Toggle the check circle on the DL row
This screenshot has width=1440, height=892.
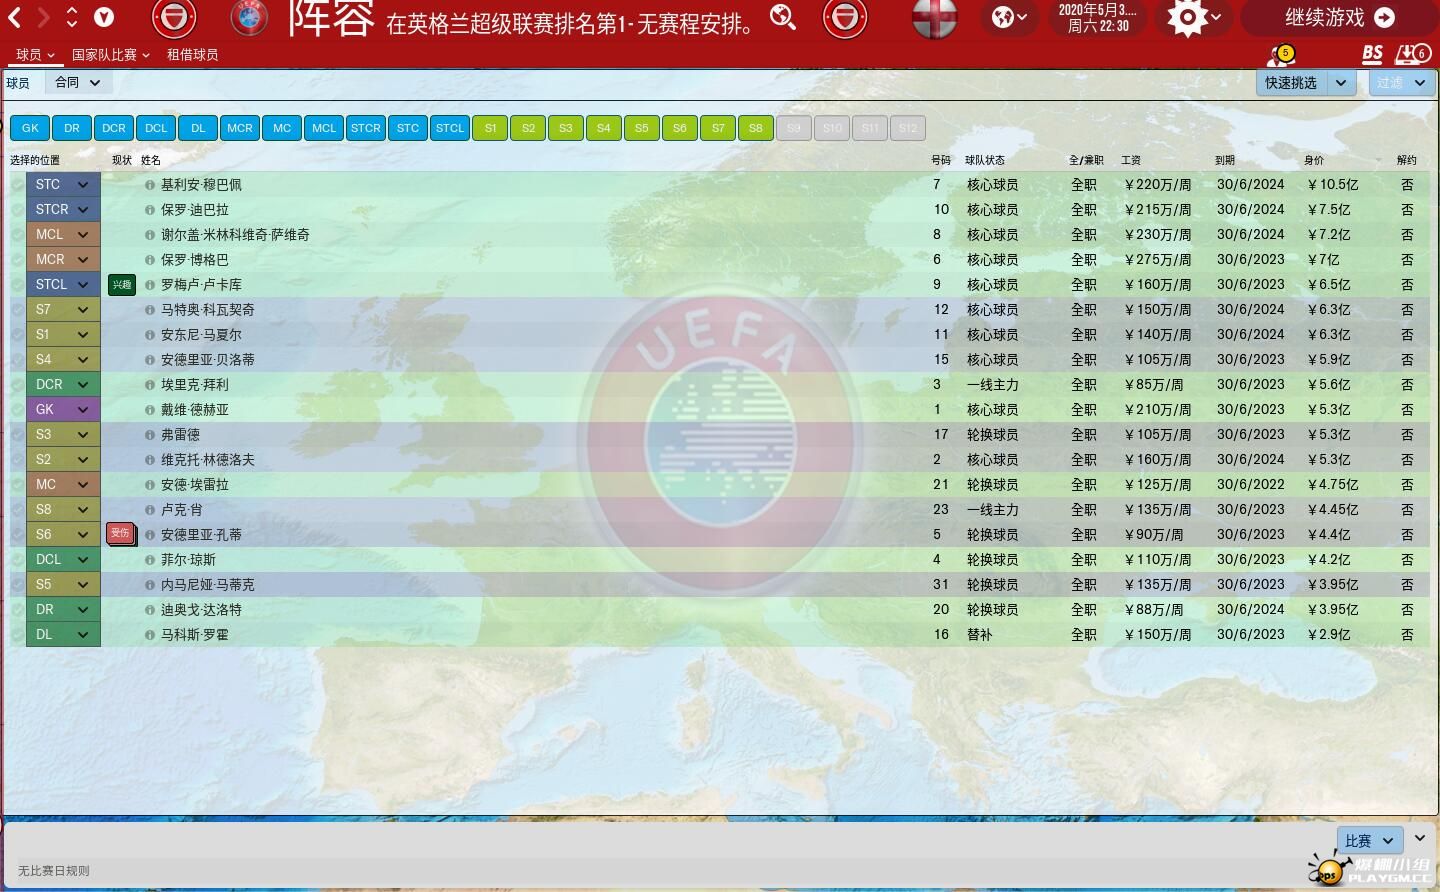(18, 635)
